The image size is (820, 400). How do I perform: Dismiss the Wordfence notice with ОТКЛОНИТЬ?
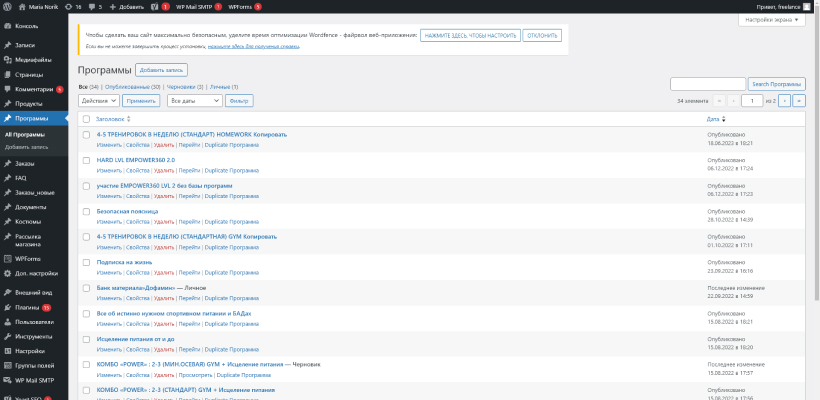(541, 35)
